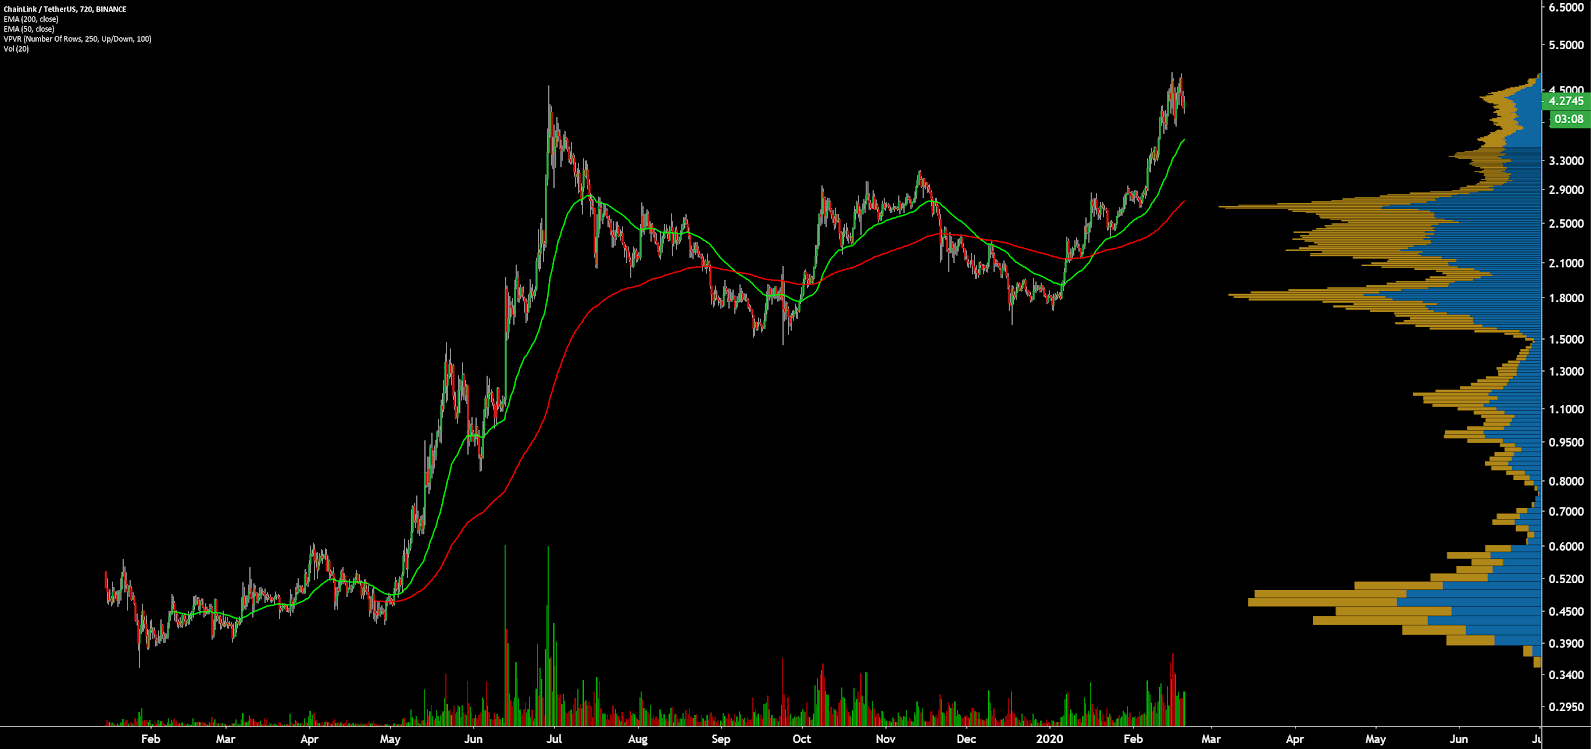Click the 0.7000 price axis label

coord(1566,512)
